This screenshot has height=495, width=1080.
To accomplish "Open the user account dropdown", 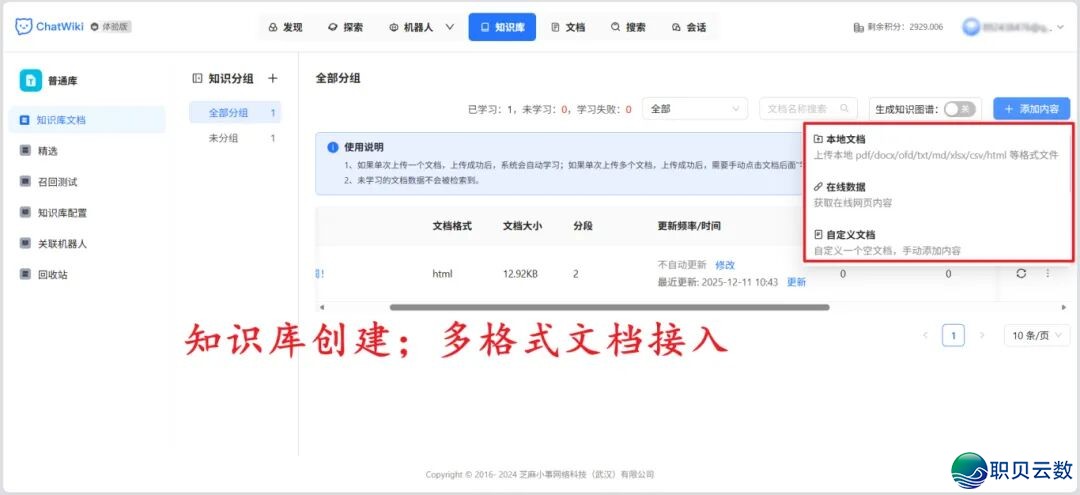I will pos(1014,27).
